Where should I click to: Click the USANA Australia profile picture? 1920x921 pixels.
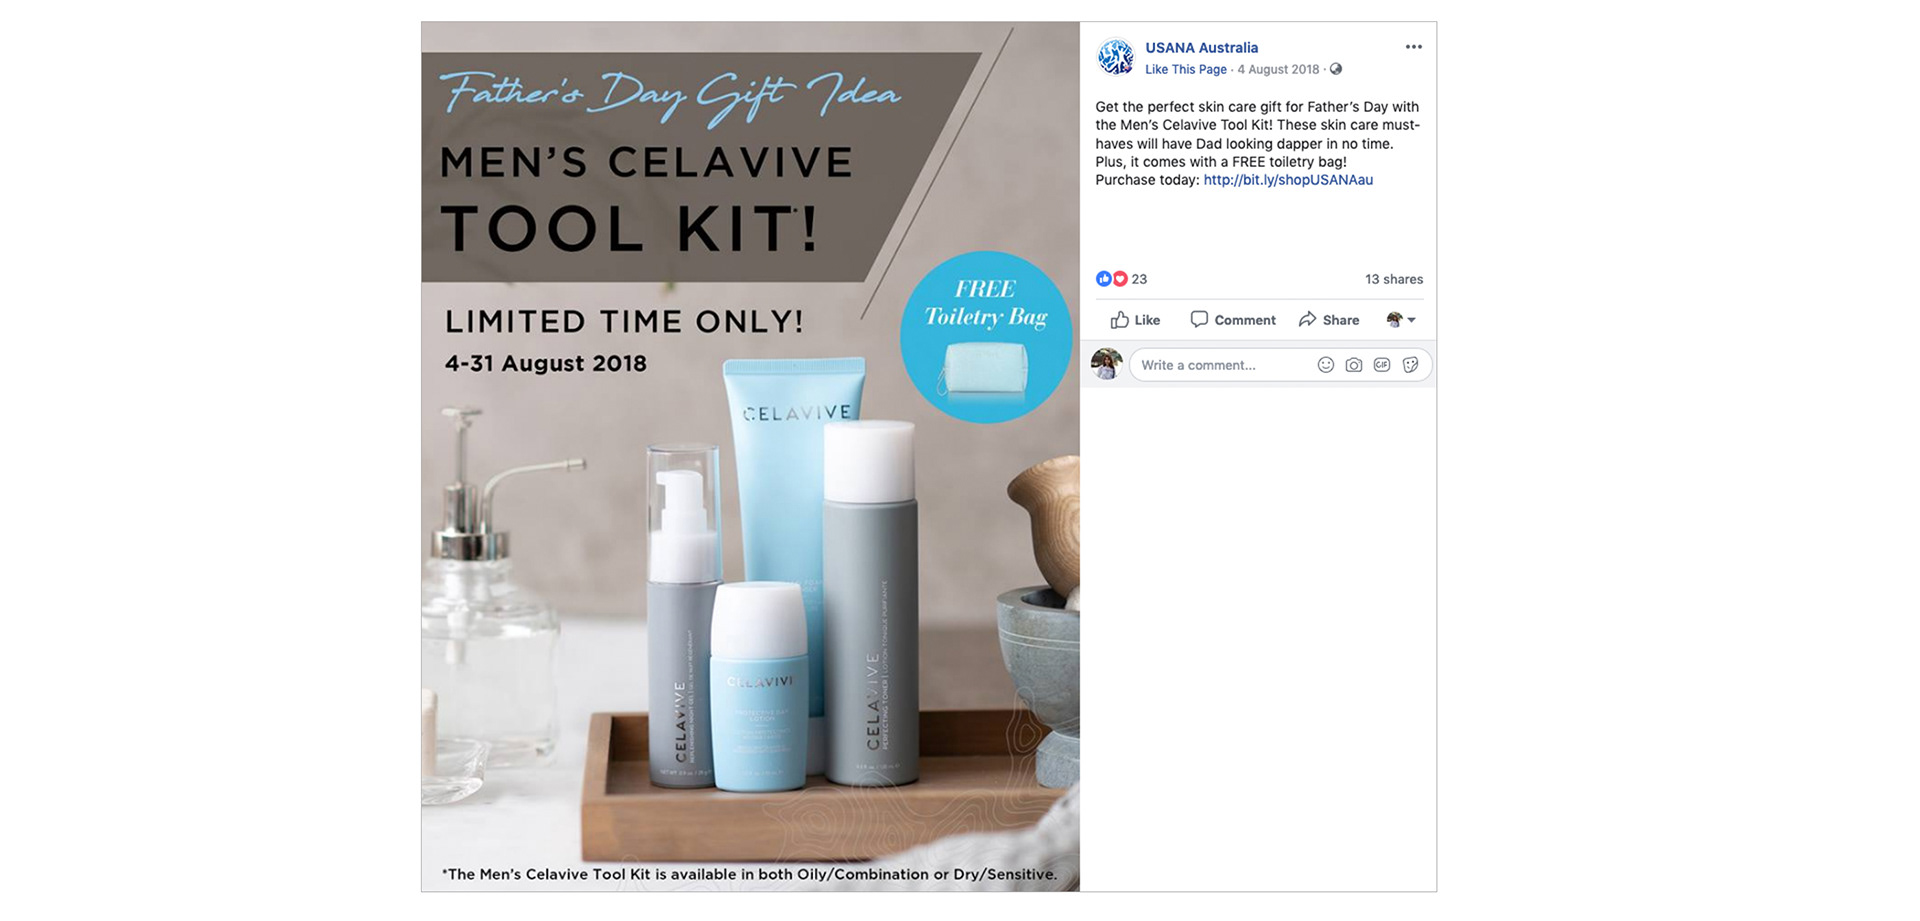(1115, 57)
